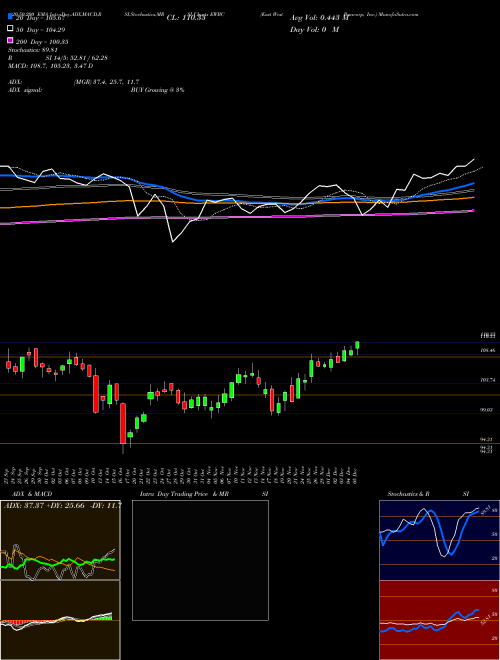Click the 'ADX & MACD' panel title
This screenshot has width=500, height=660.
pyautogui.click(x=32, y=494)
